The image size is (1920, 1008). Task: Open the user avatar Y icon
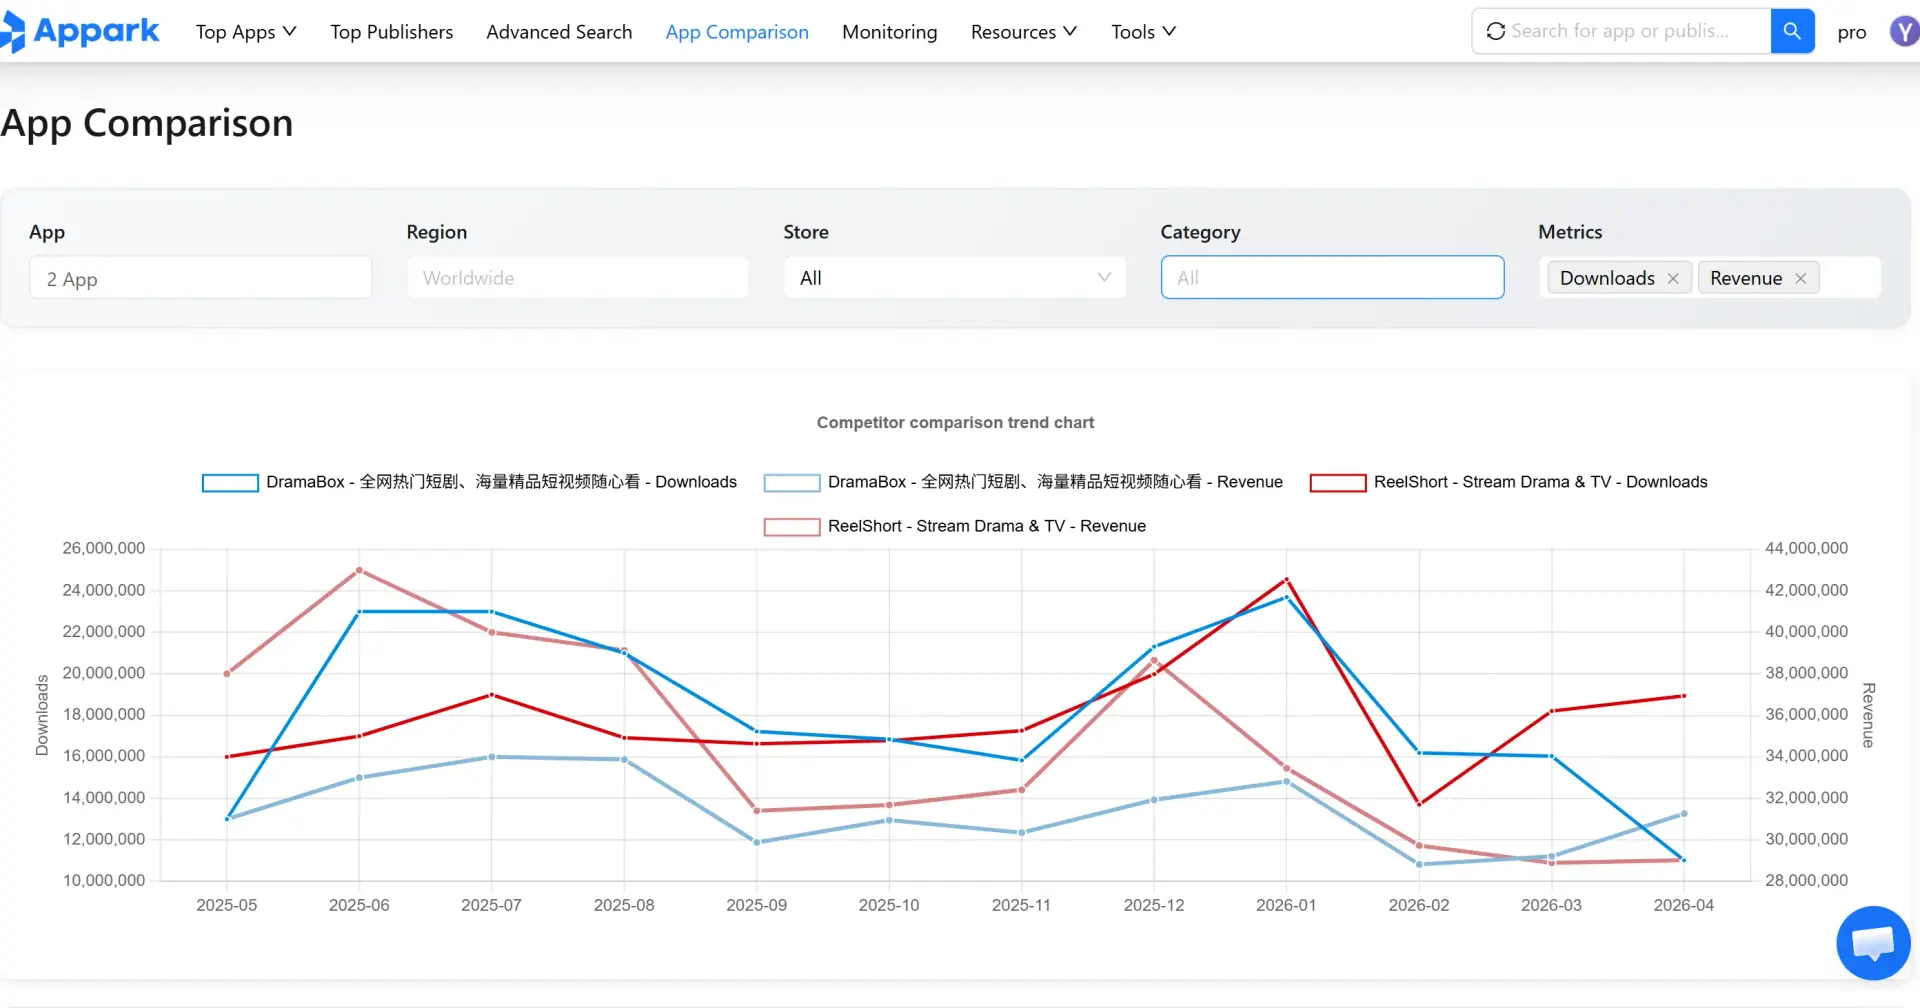tap(1904, 31)
